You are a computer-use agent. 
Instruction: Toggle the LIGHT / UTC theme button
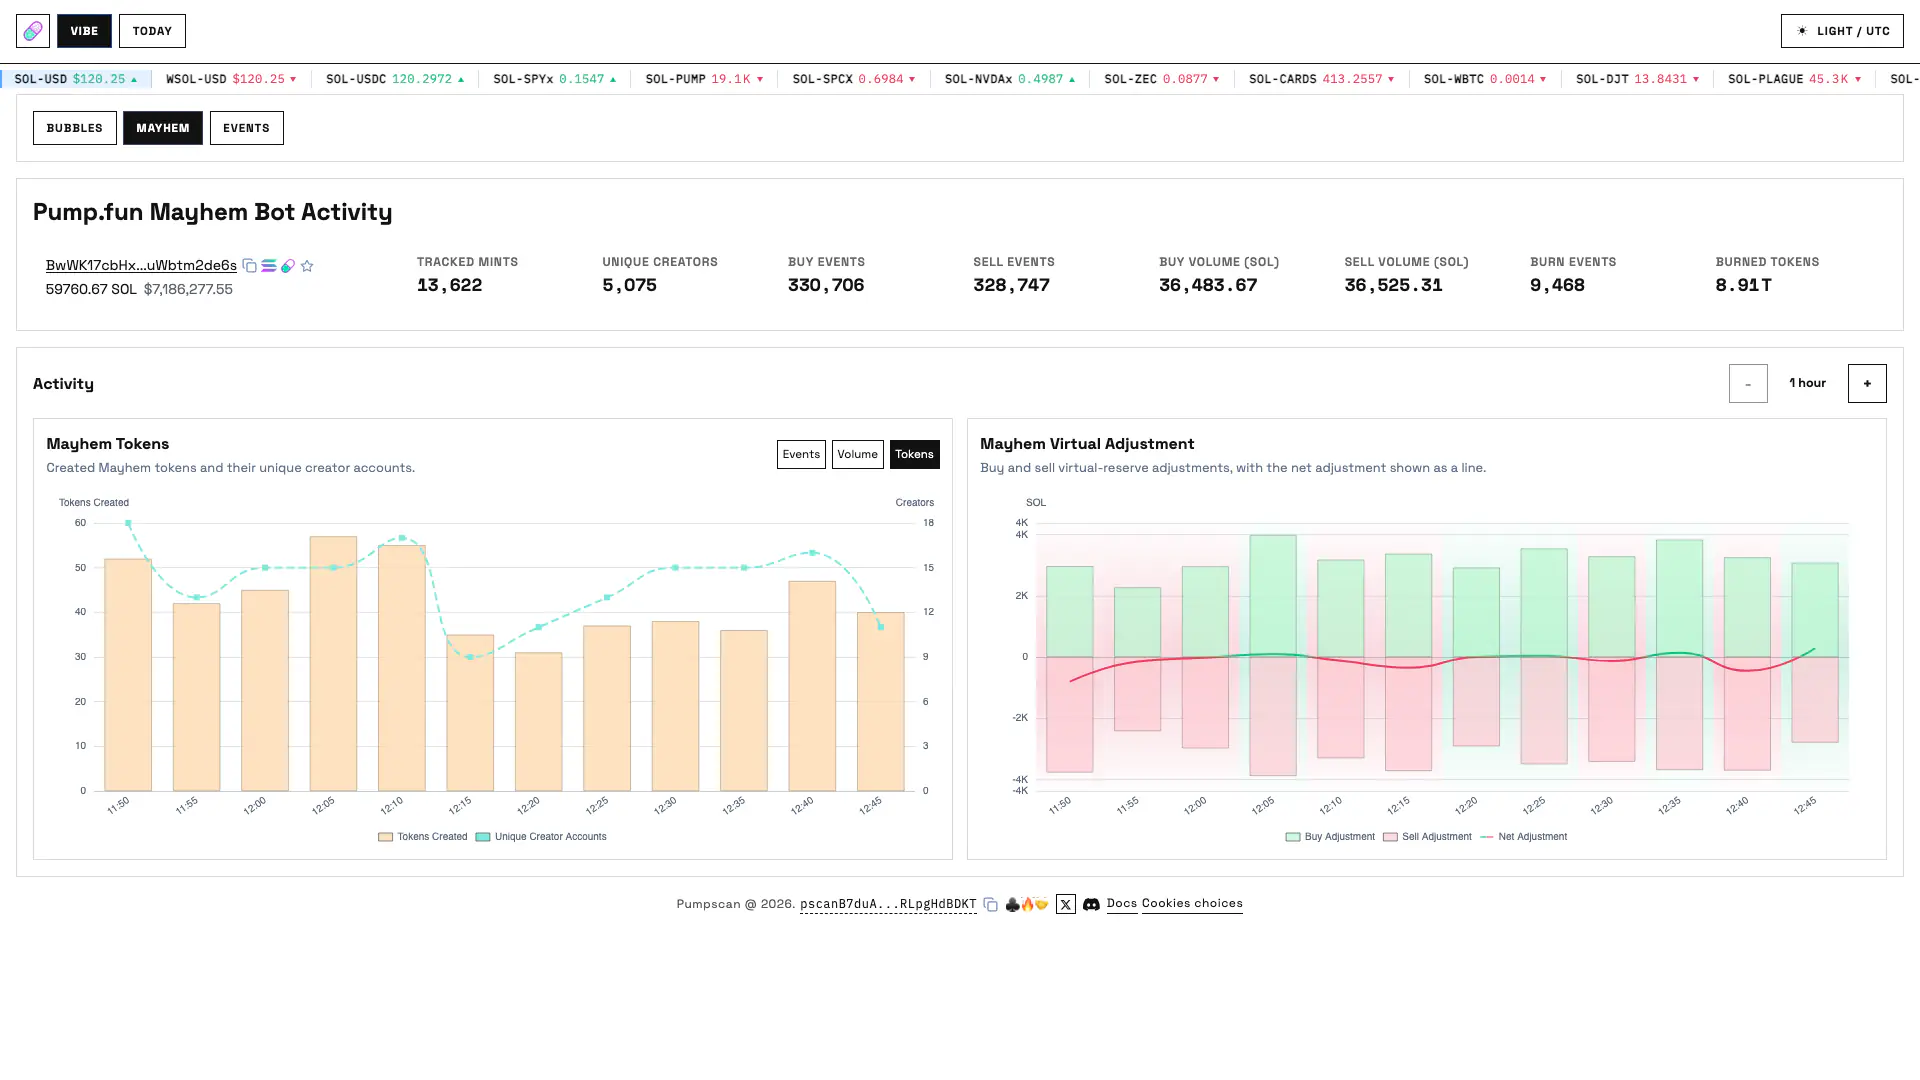click(x=1842, y=31)
